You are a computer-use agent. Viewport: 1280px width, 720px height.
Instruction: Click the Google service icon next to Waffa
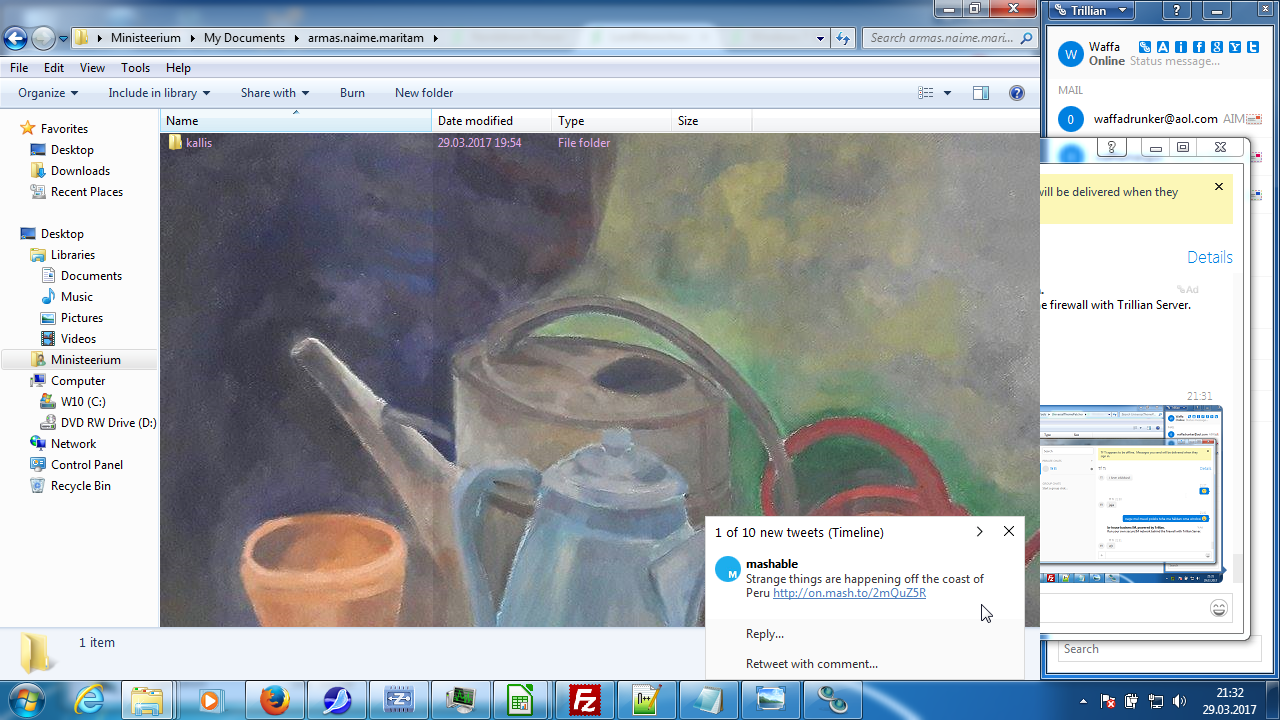click(1217, 47)
